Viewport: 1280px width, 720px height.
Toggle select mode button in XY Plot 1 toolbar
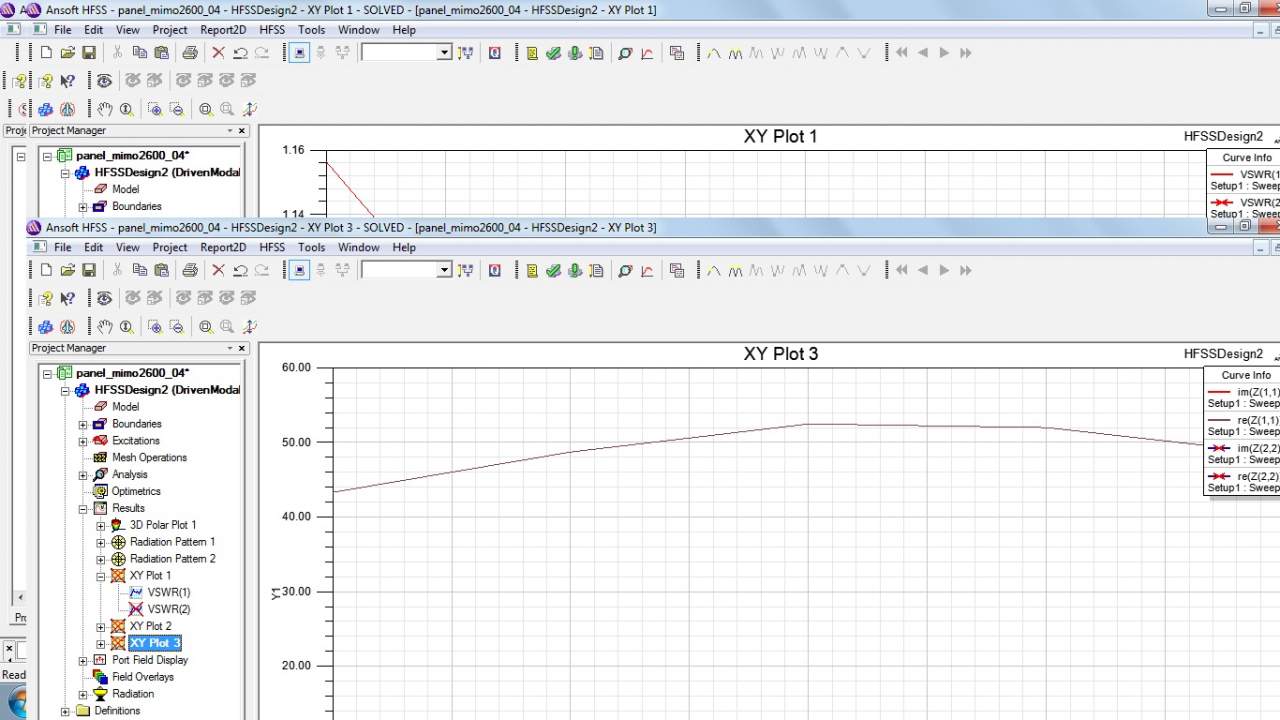point(299,52)
